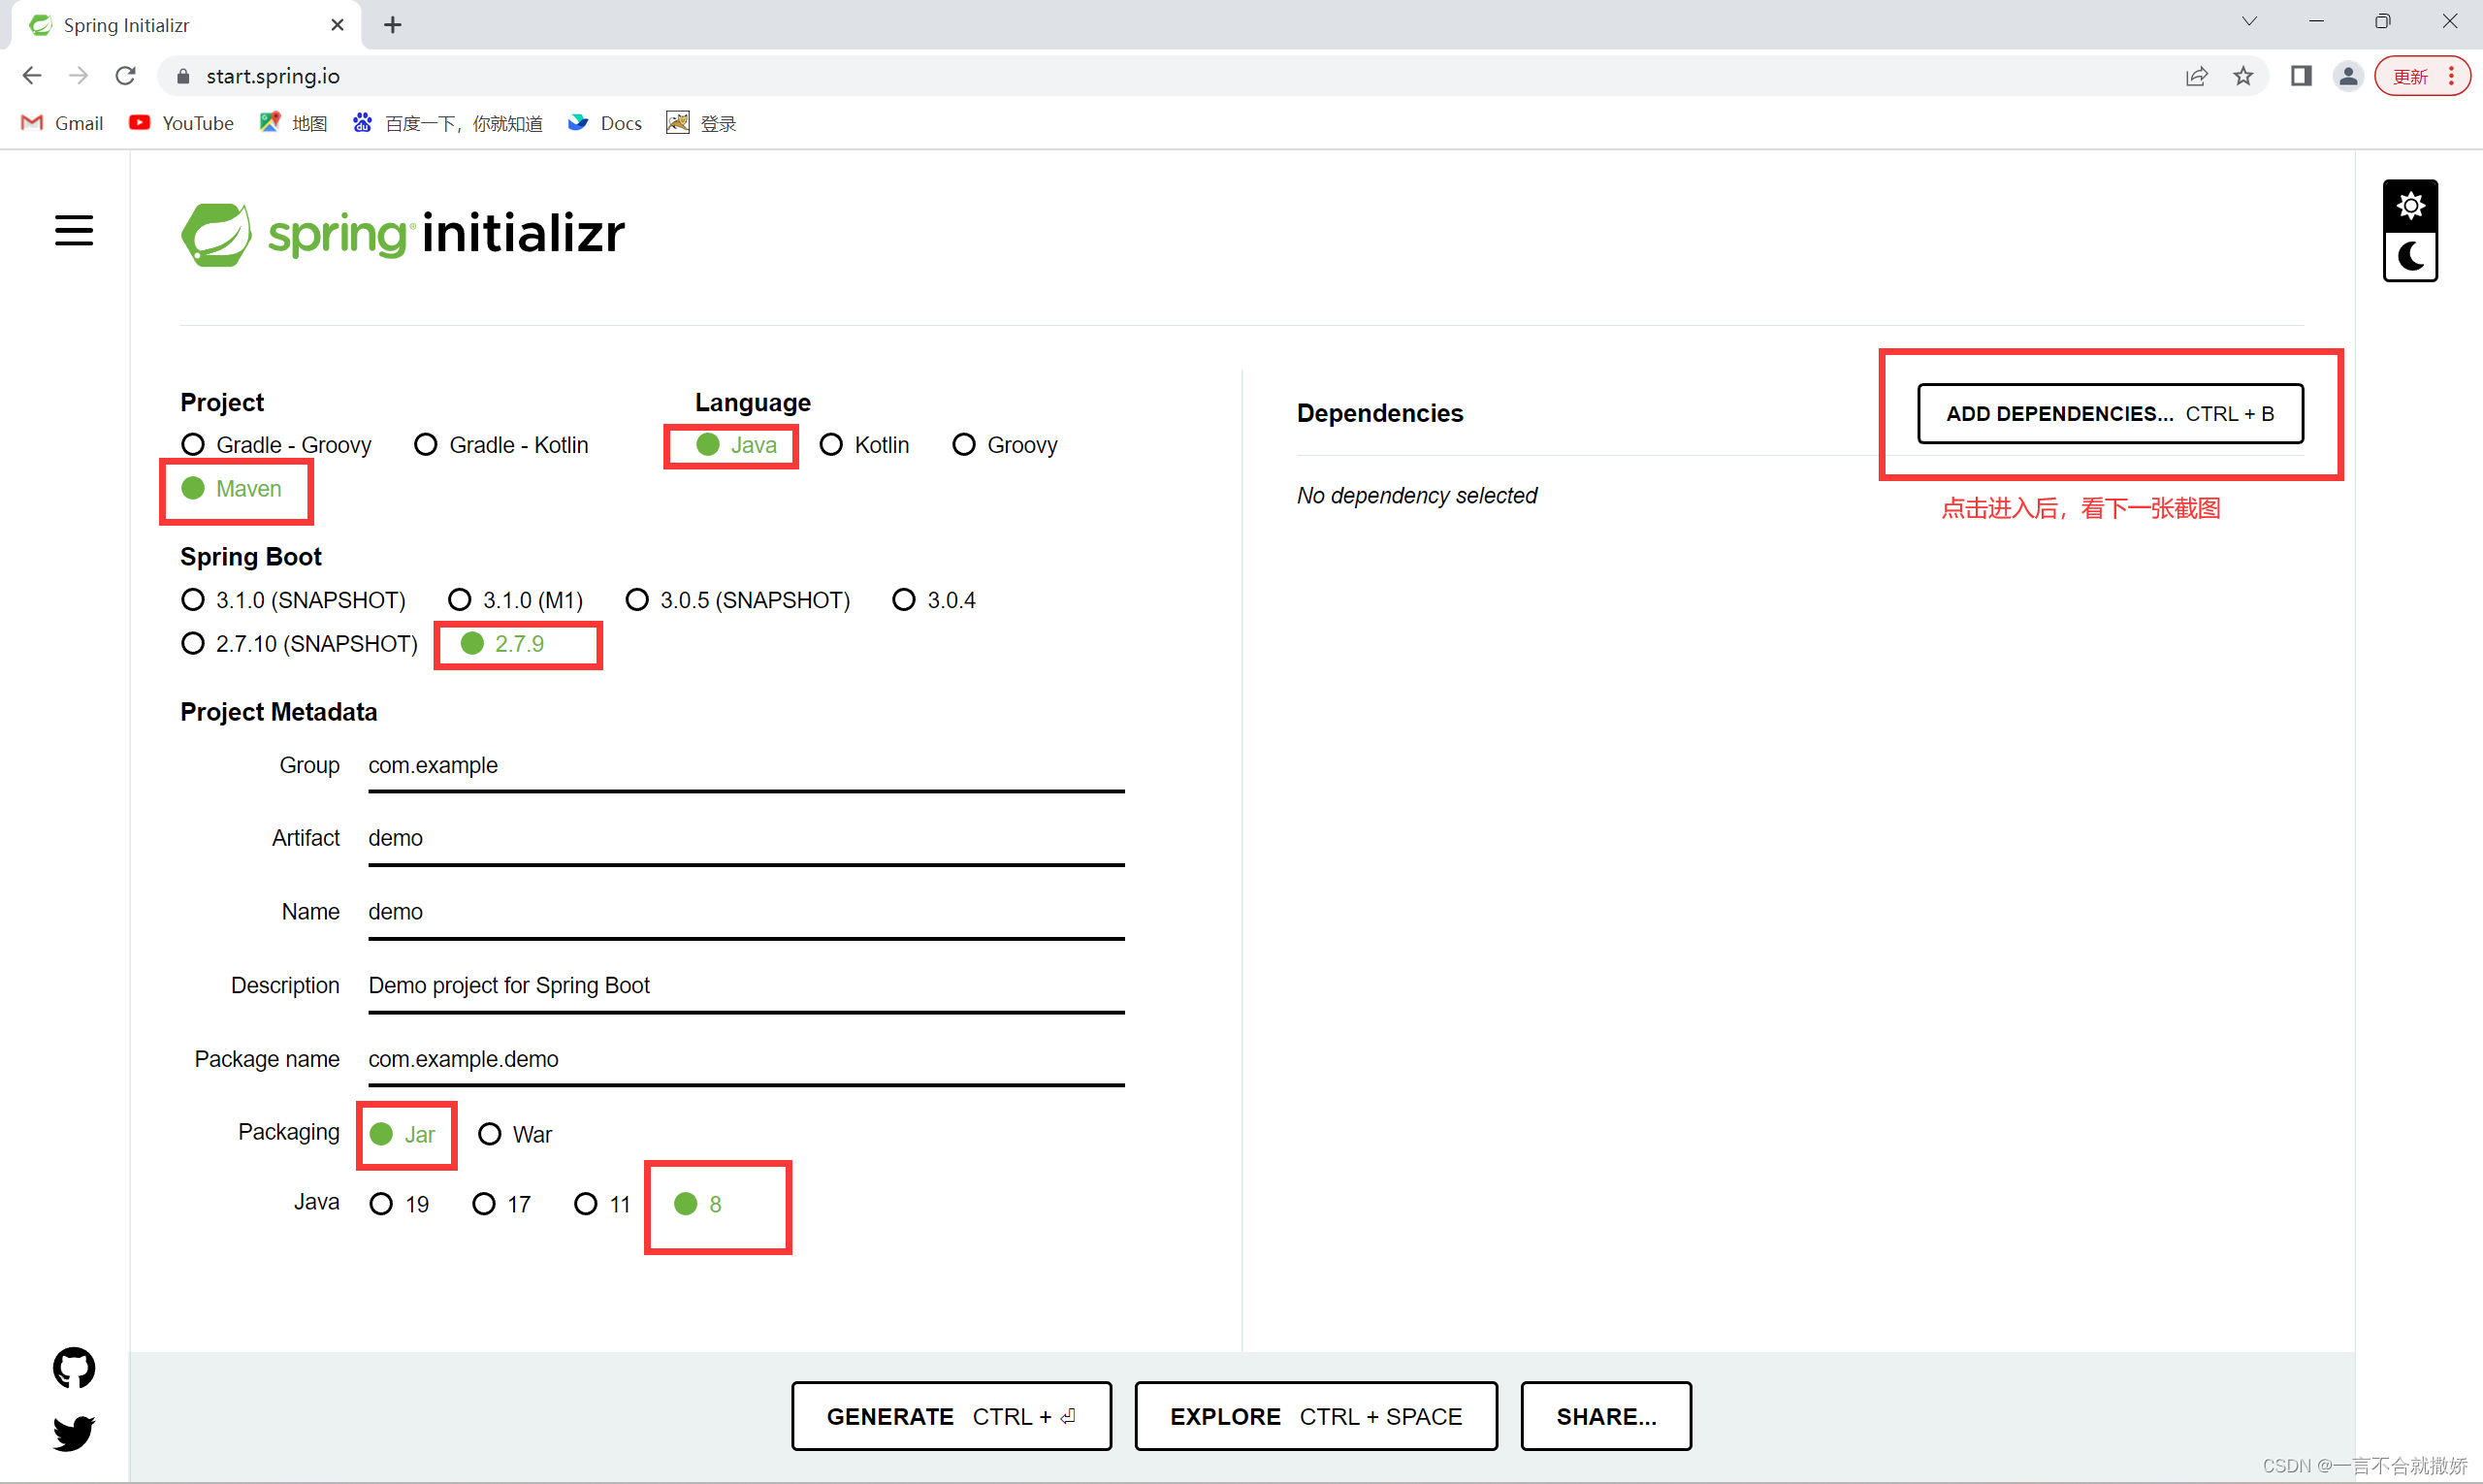This screenshot has height=1484, width=2483.
Task: Bookmark page with star icon
Action: pyautogui.click(x=2243, y=76)
